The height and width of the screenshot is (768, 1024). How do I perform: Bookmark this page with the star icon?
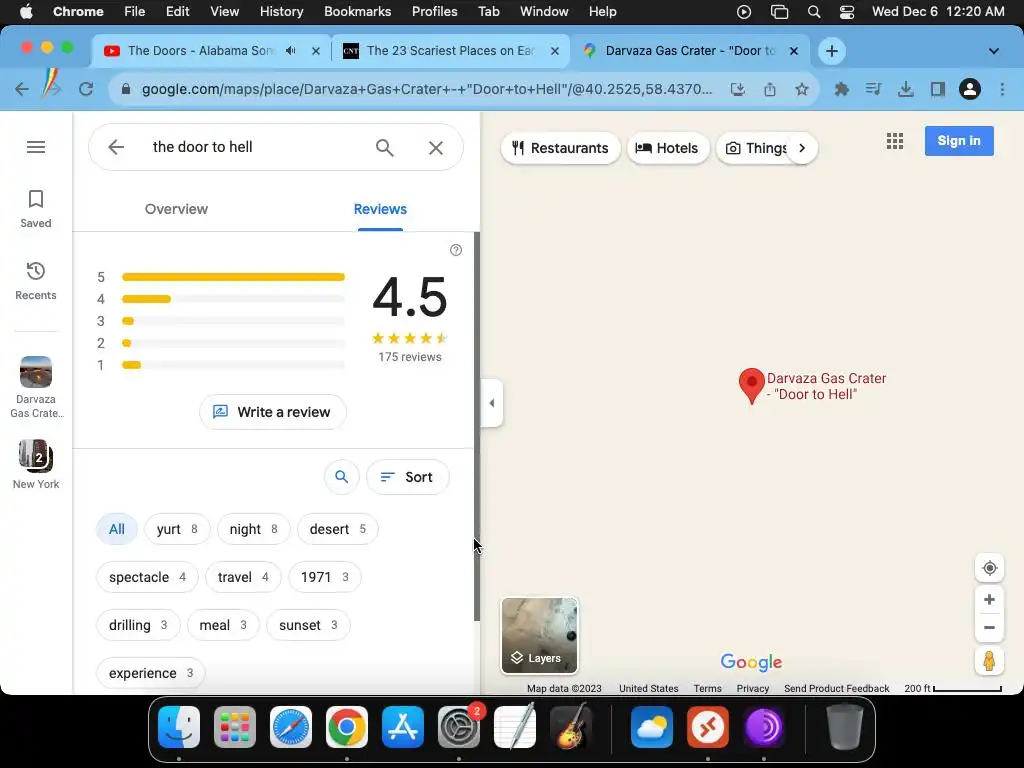[802, 89]
